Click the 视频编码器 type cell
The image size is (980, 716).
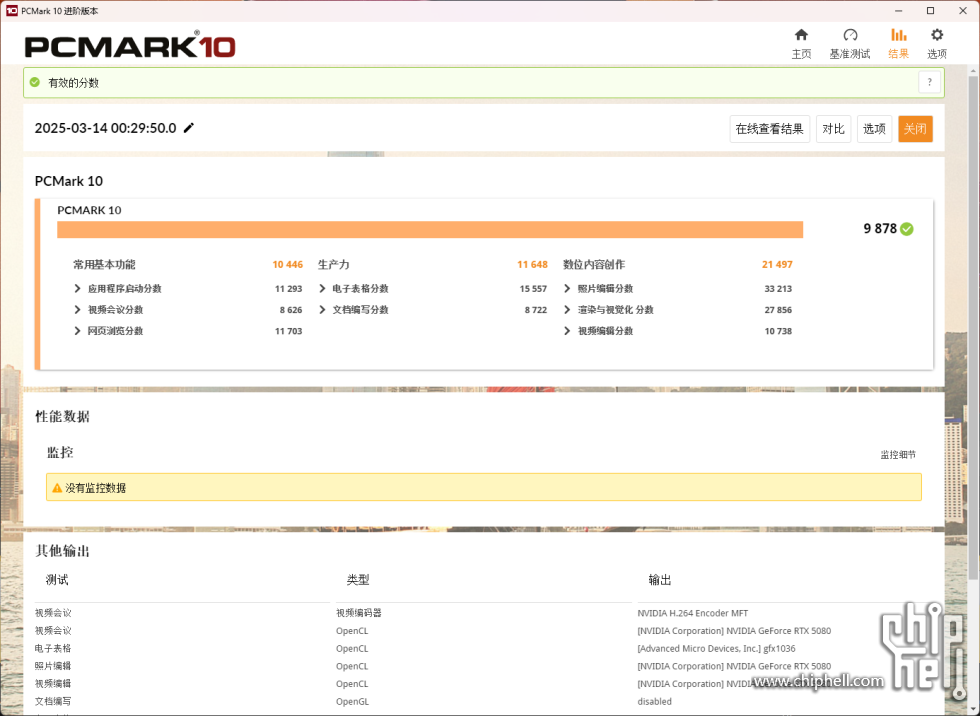click(x=359, y=614)
